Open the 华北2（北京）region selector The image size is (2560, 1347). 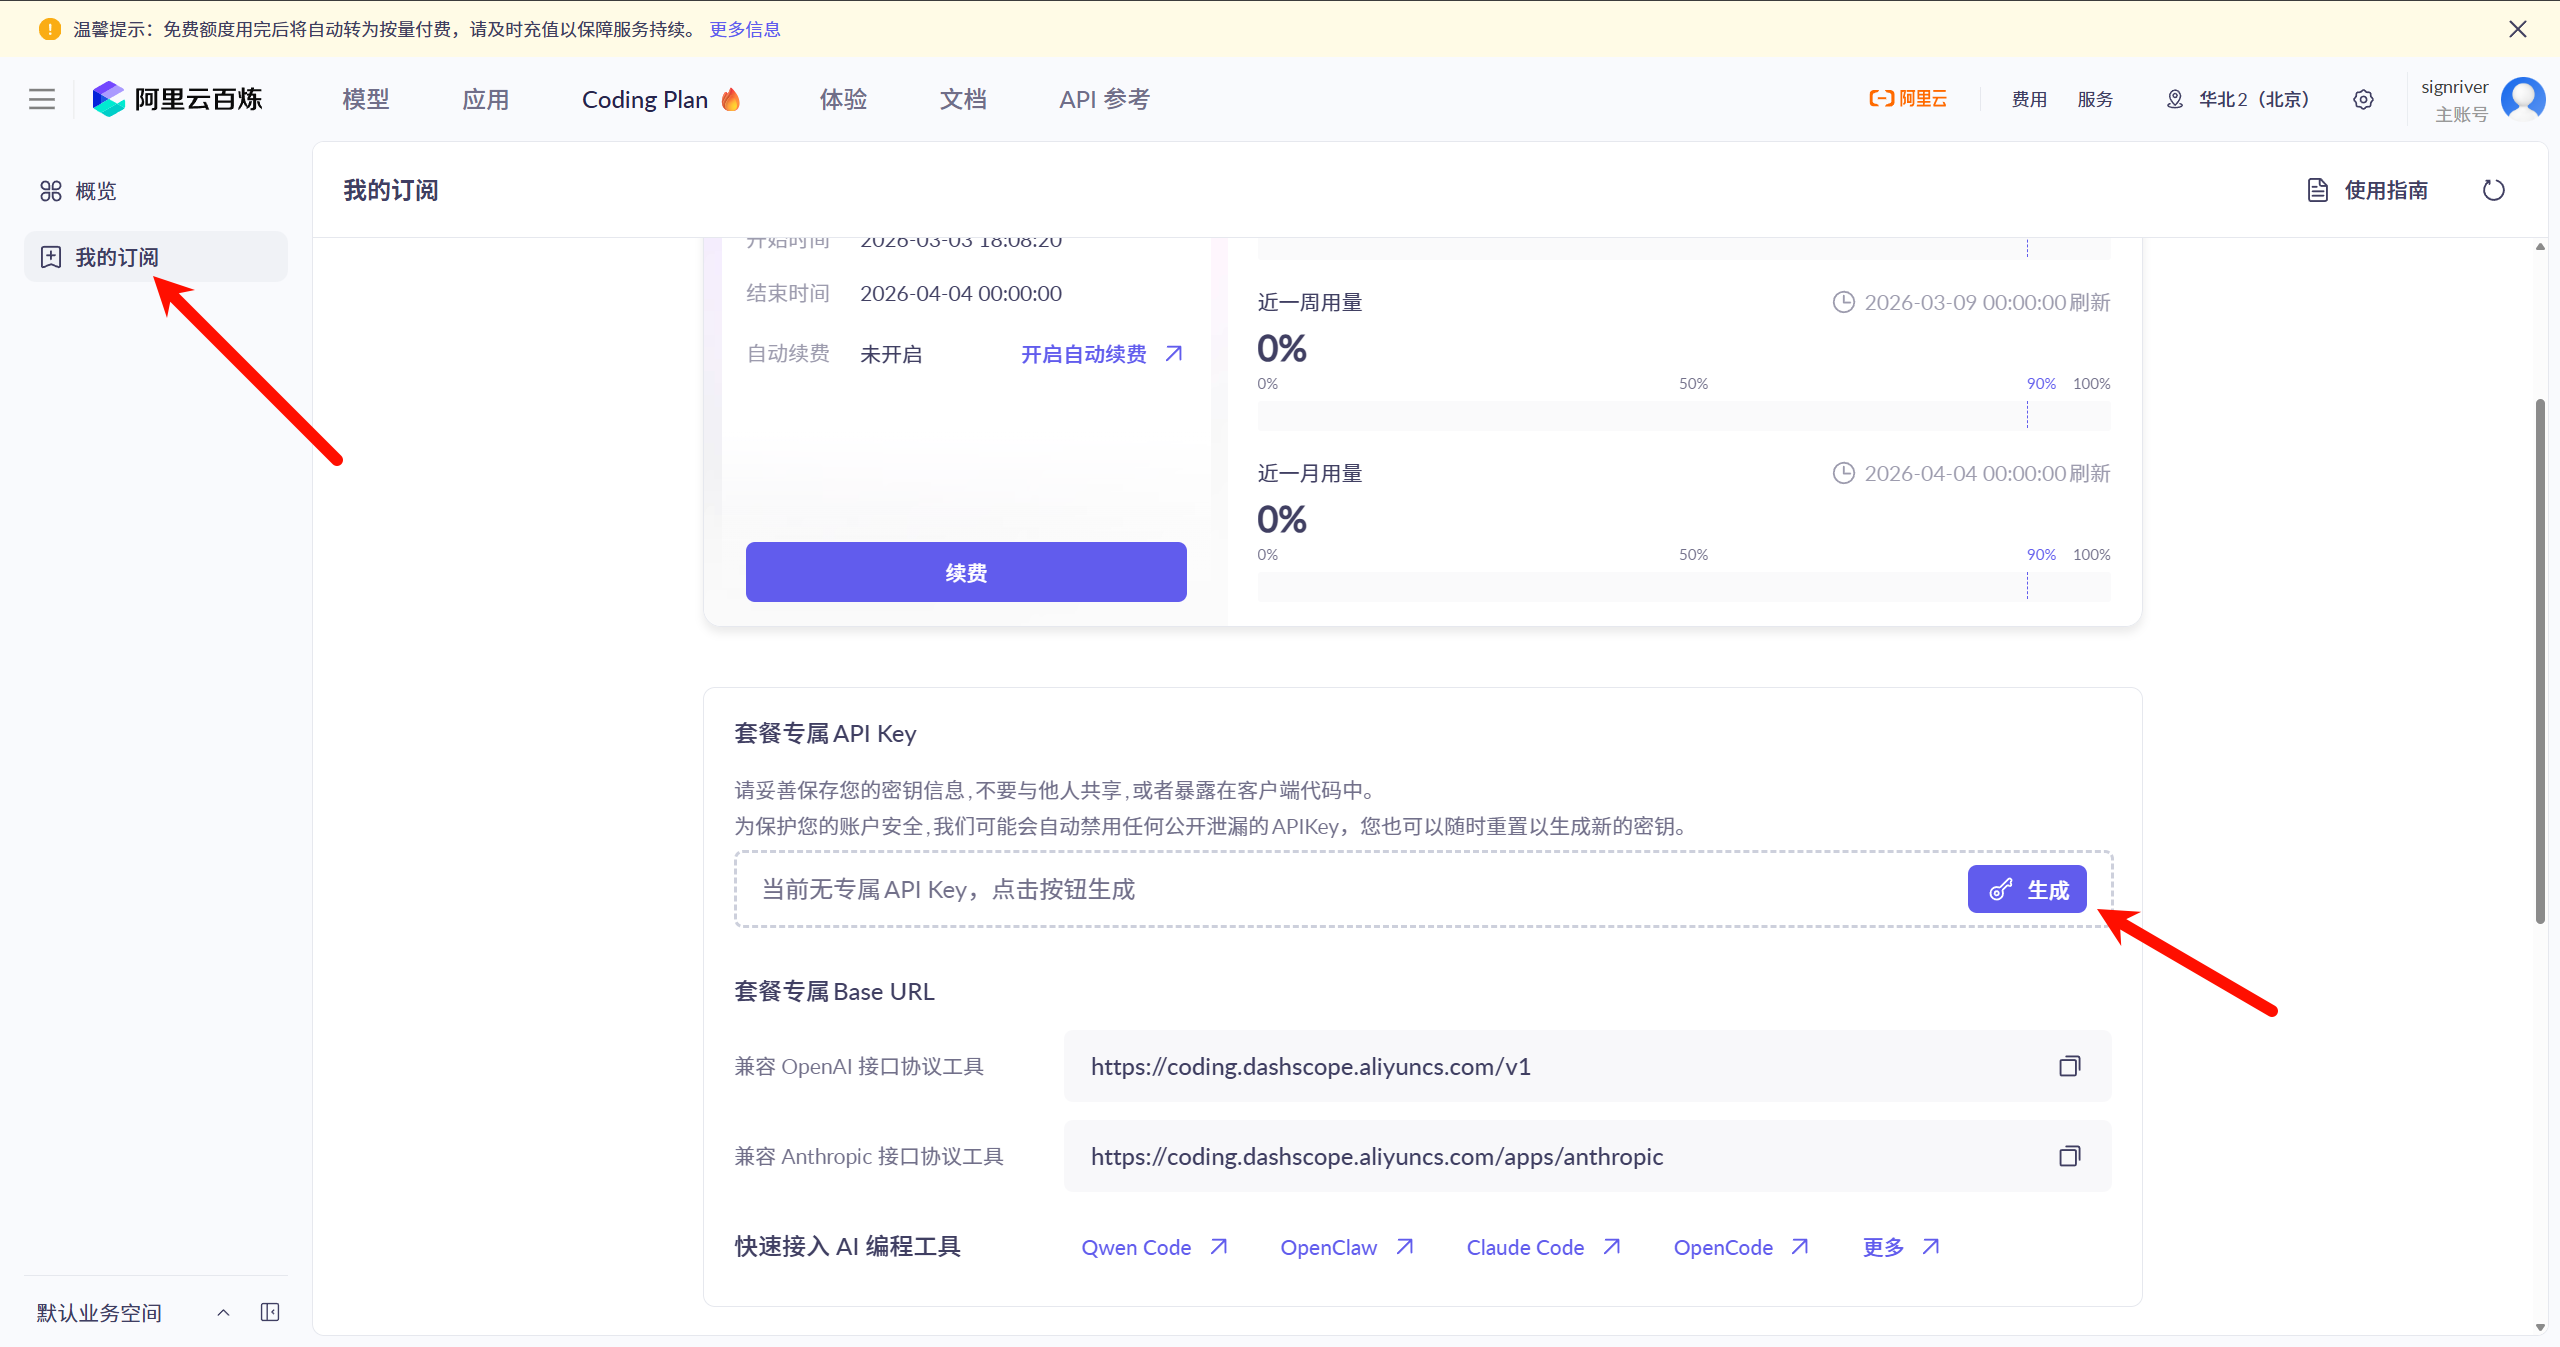tap(2238, 99)
